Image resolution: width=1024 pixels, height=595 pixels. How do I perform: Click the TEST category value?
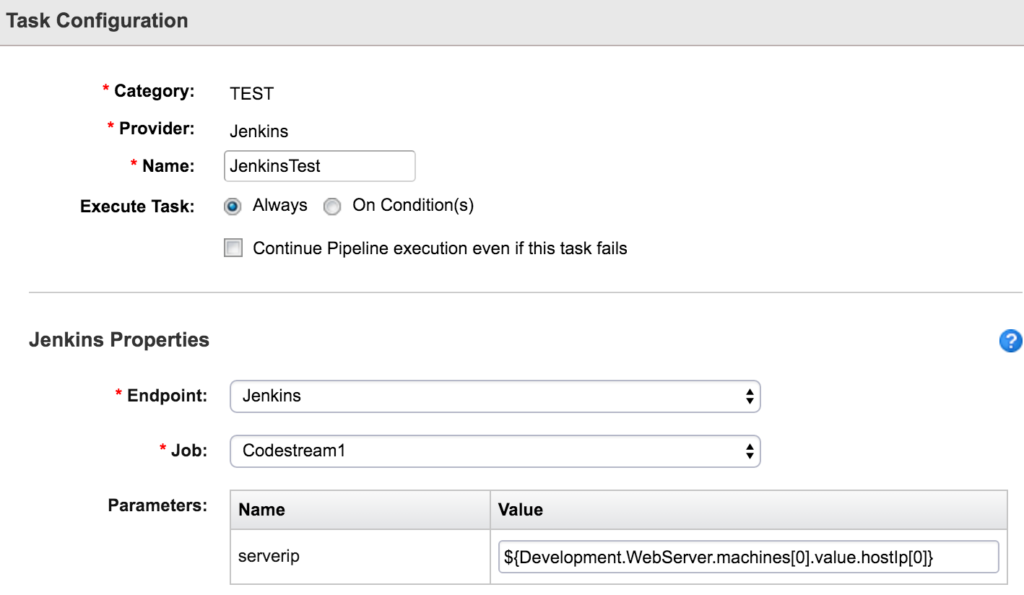[251, 93]
